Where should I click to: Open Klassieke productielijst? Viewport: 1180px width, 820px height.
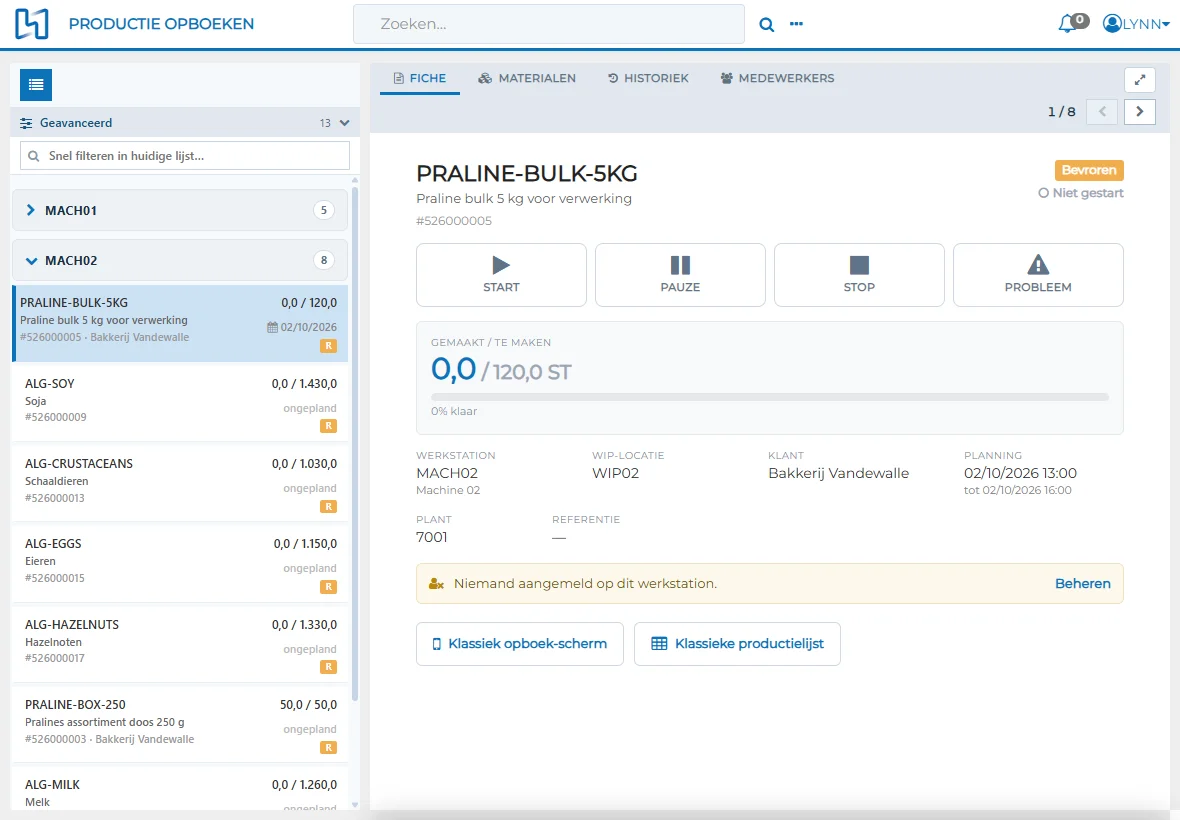[x=738, y=644]
